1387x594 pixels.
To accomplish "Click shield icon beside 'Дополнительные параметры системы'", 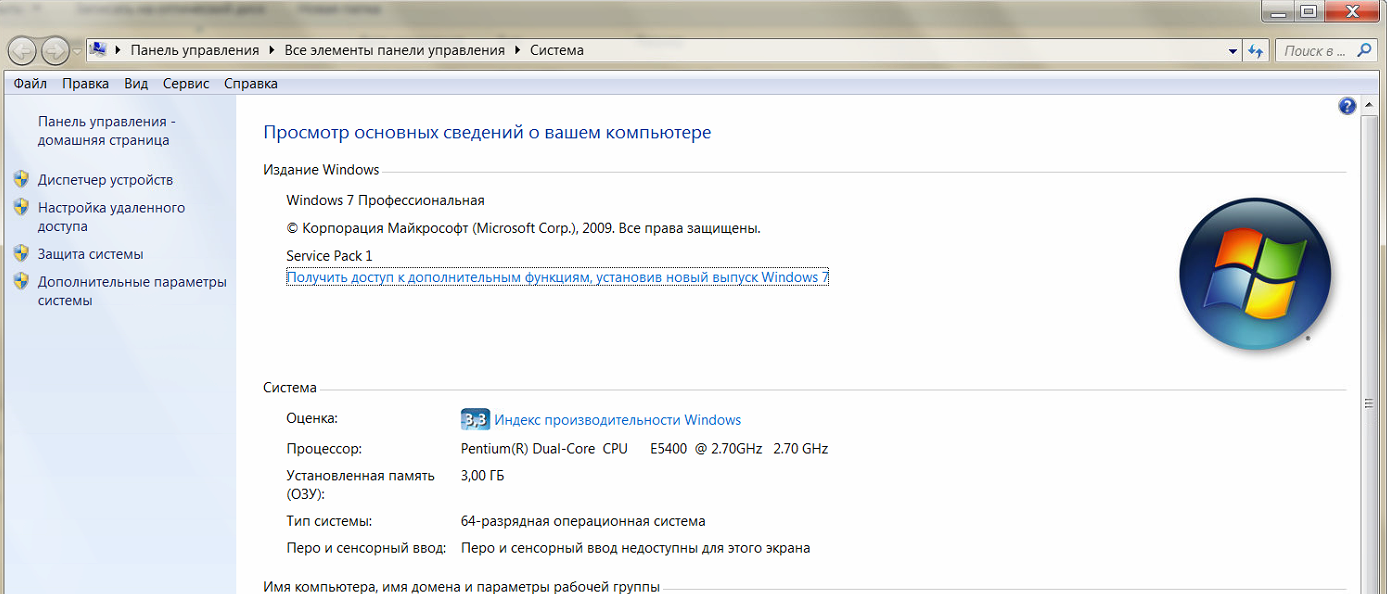I will coord(21,281).
